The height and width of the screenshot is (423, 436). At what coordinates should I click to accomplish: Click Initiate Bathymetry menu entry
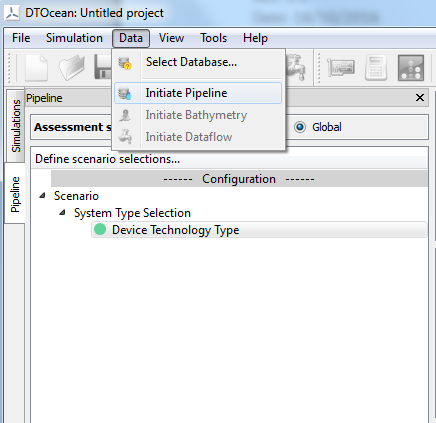(x=198, y=115)
